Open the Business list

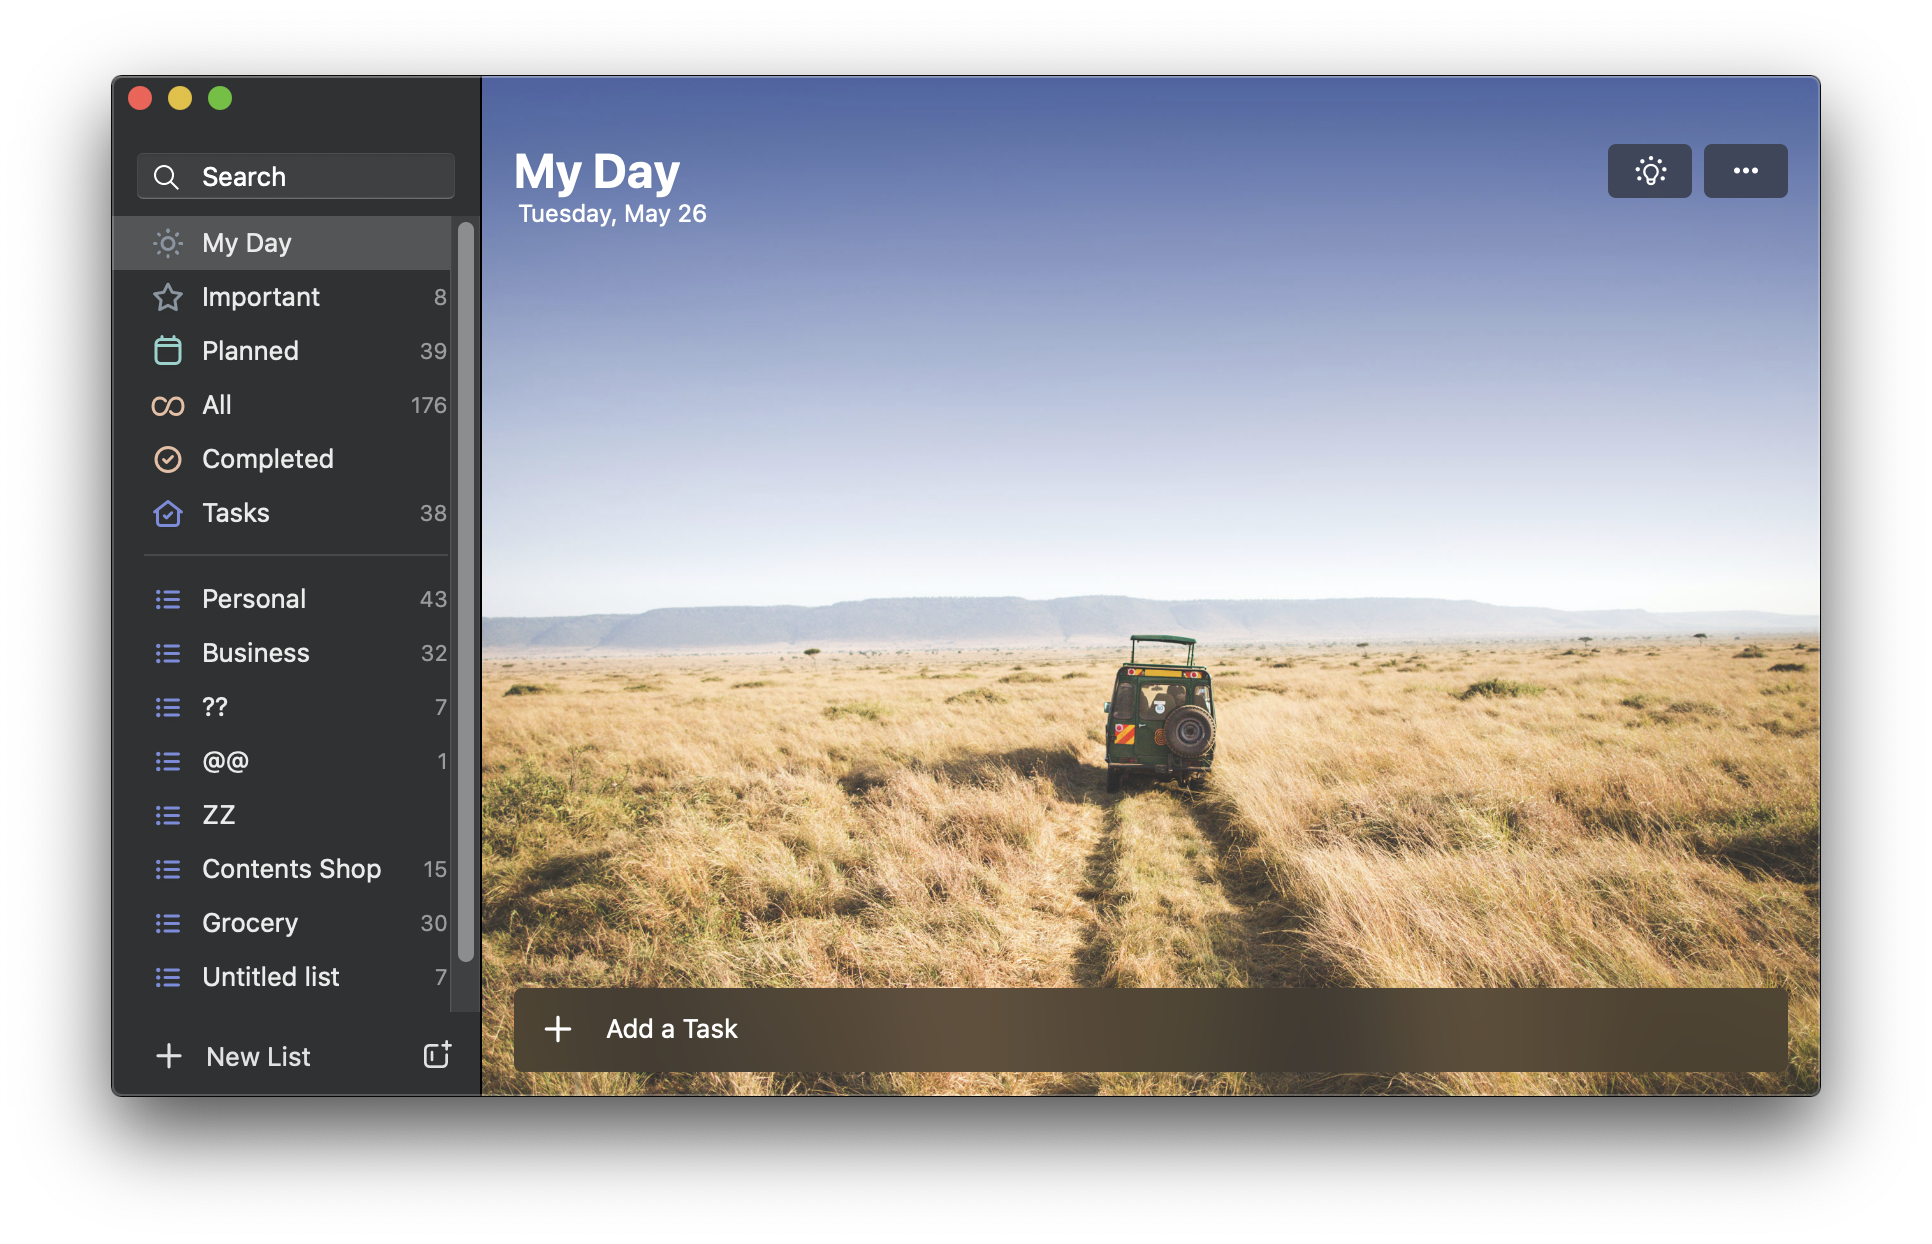coord(256,653)
